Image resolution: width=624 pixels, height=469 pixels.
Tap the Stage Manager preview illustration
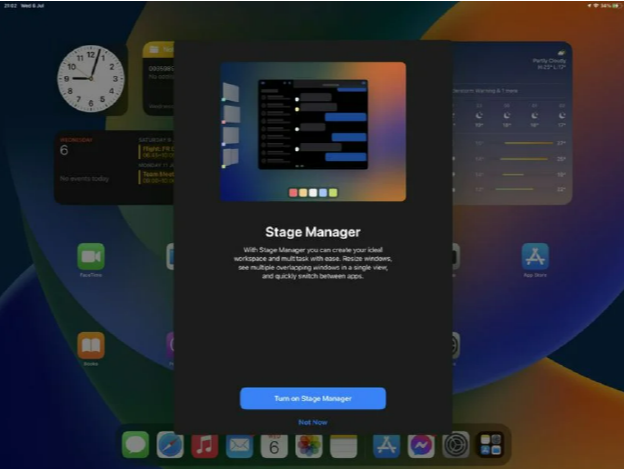point(313,131)
